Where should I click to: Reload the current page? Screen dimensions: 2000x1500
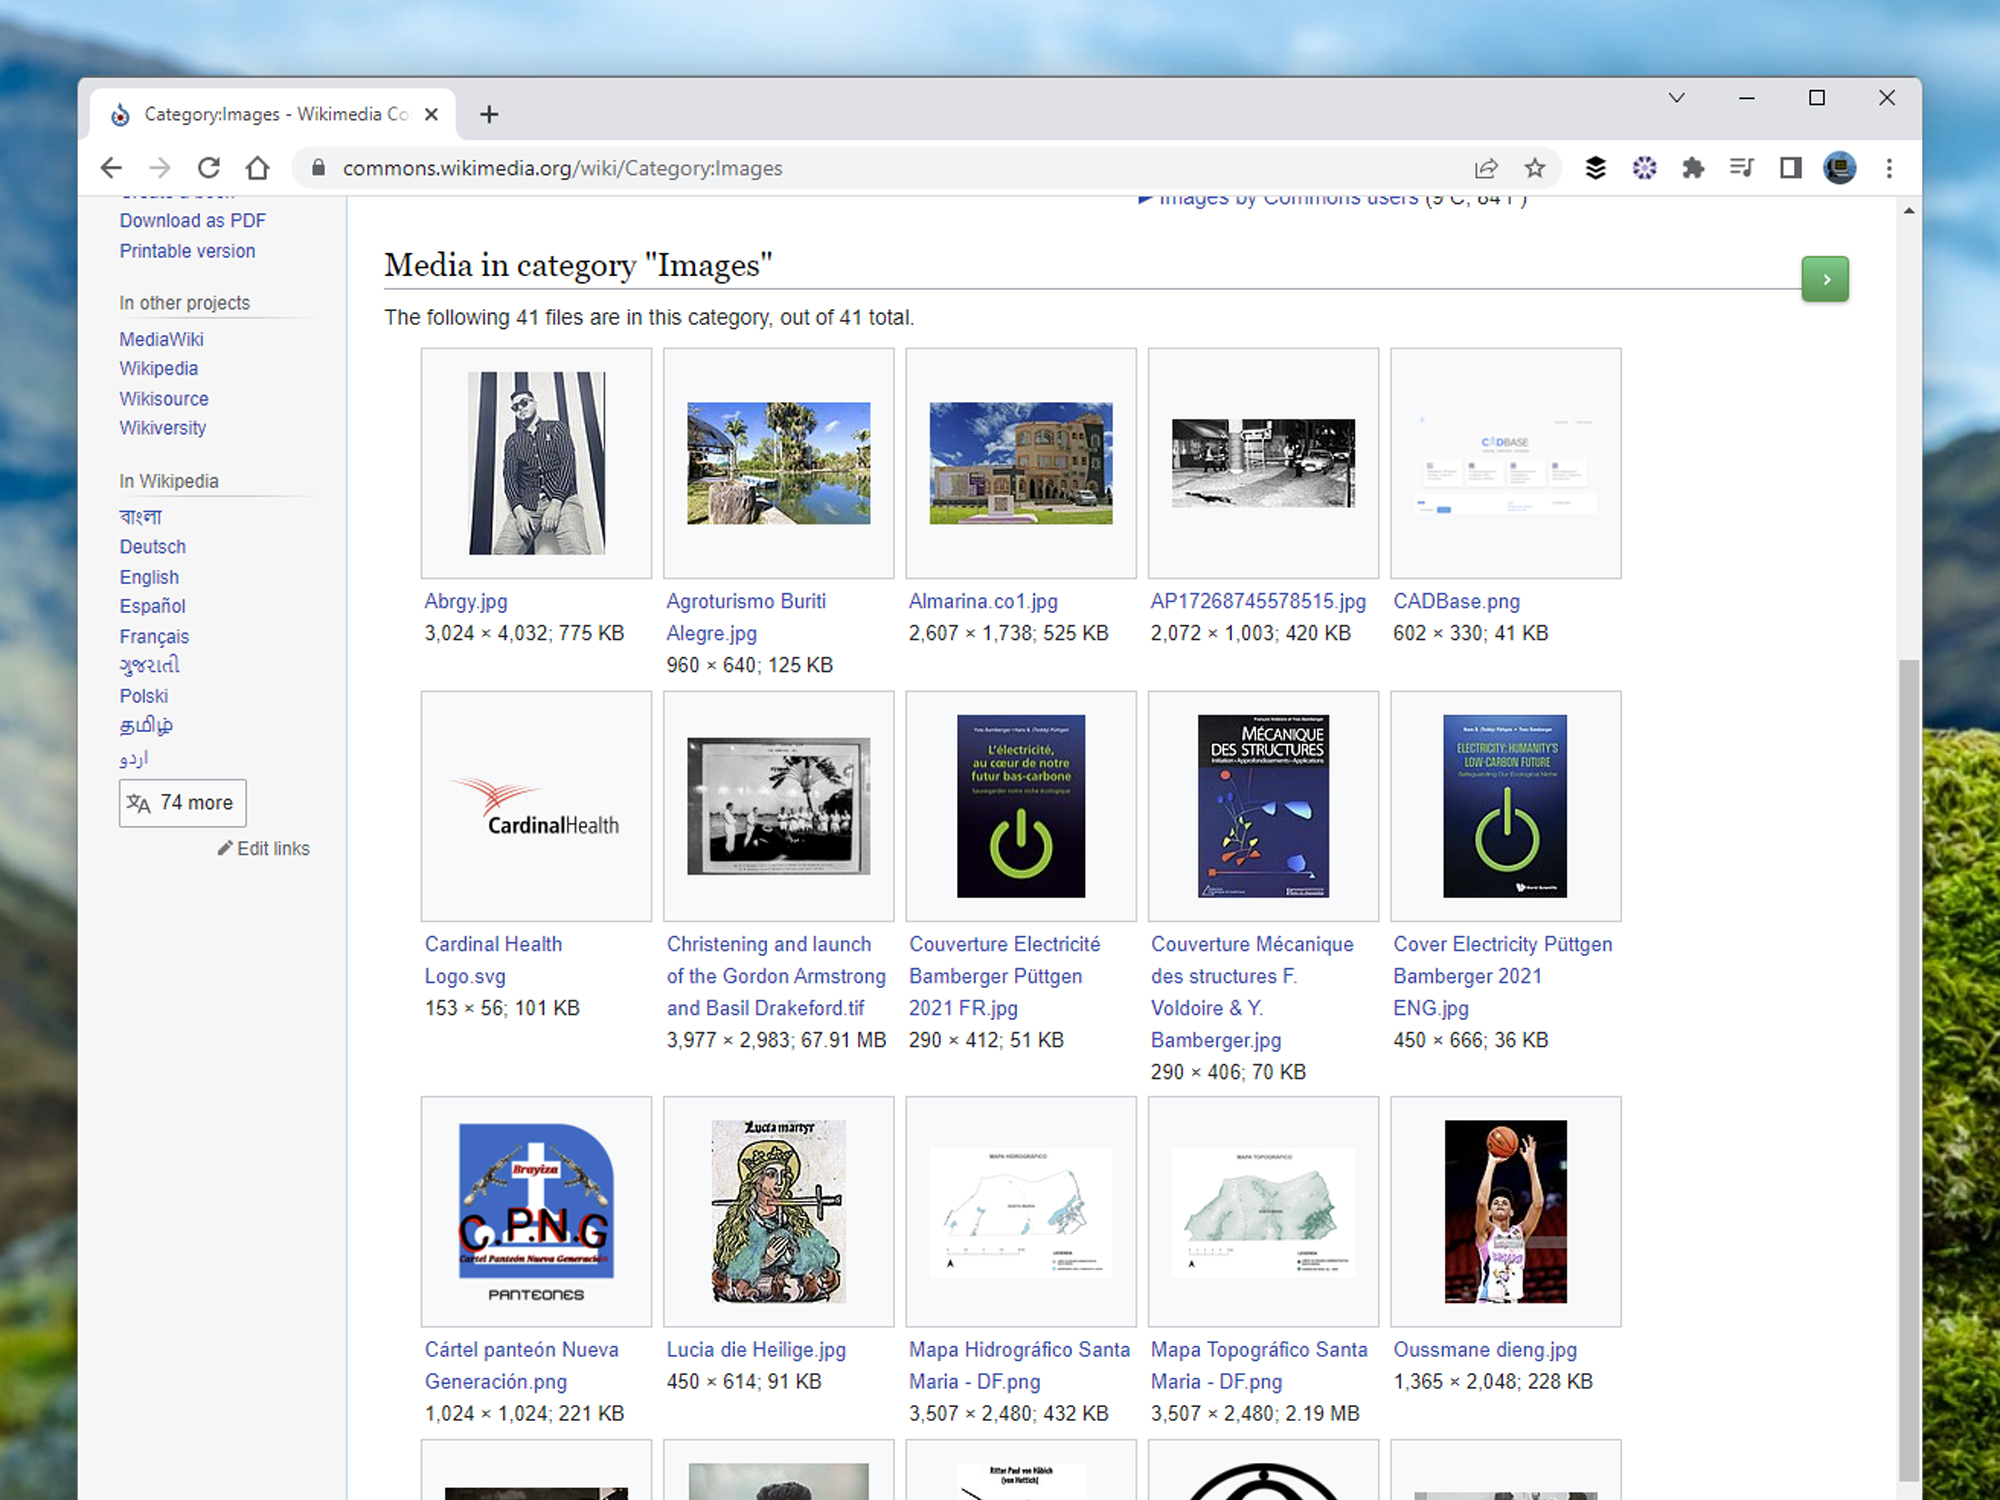pyautogui.click(x=209, y=169)
